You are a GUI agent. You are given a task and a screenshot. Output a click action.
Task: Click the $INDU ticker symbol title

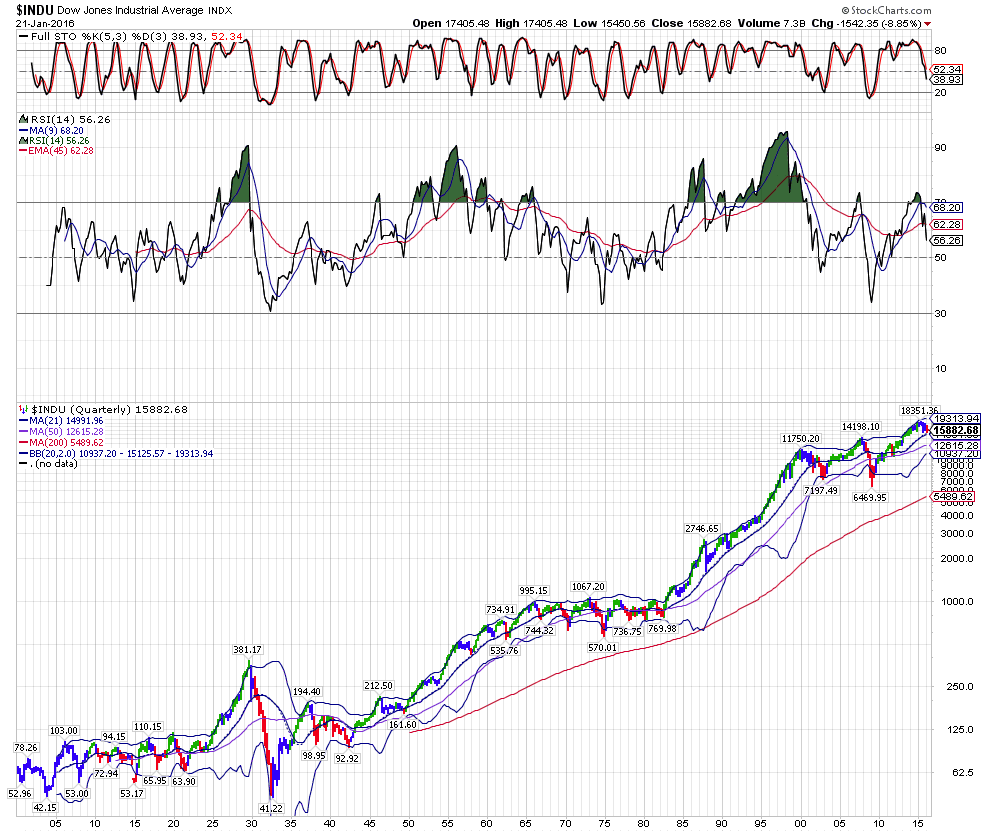[34, 8]
